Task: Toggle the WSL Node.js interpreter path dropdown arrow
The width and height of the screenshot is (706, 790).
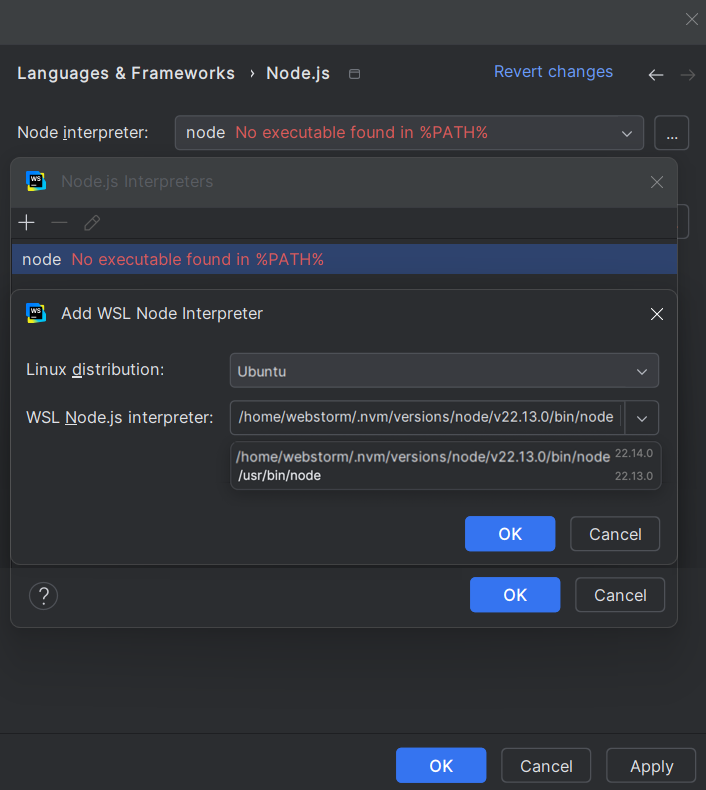Action: point(642,418)
